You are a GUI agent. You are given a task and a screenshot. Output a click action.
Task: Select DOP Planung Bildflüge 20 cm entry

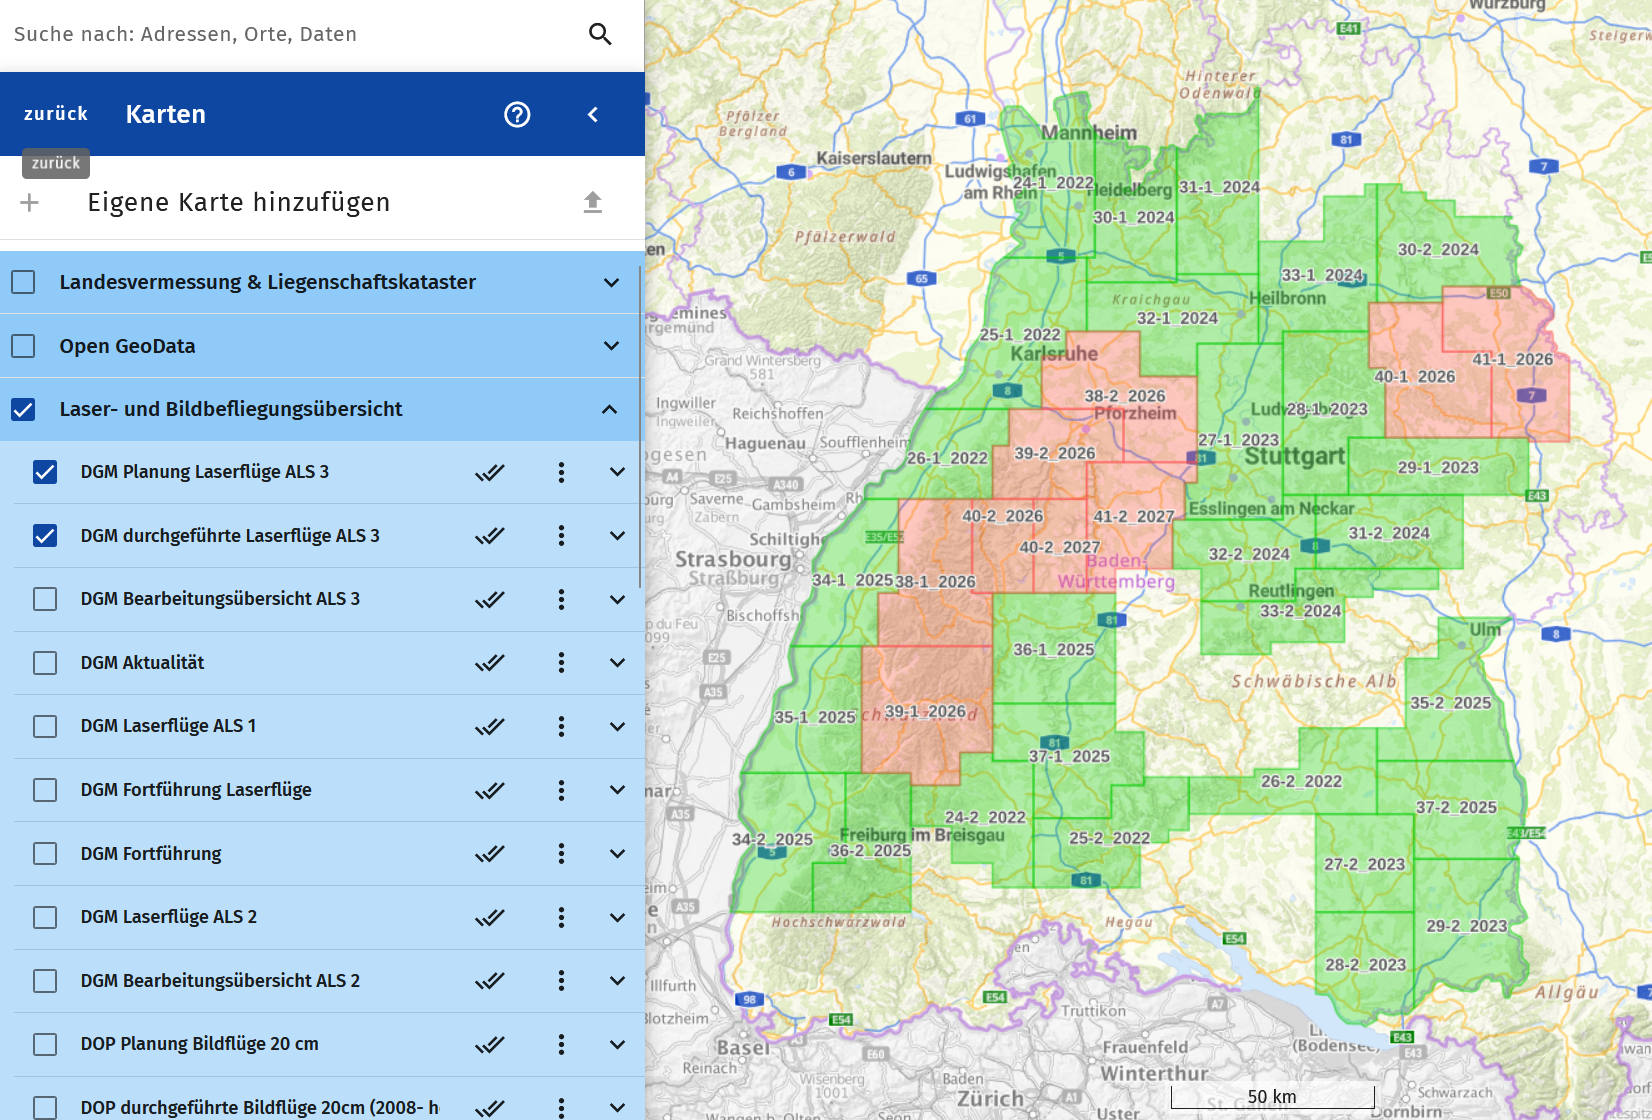[200, 1044]
